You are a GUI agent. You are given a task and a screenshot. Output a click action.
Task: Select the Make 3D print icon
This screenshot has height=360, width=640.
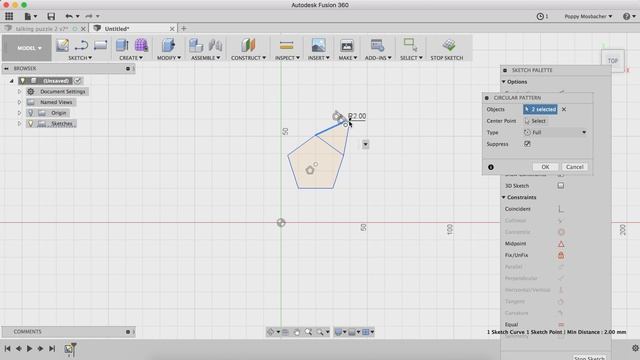pos(347,45)
